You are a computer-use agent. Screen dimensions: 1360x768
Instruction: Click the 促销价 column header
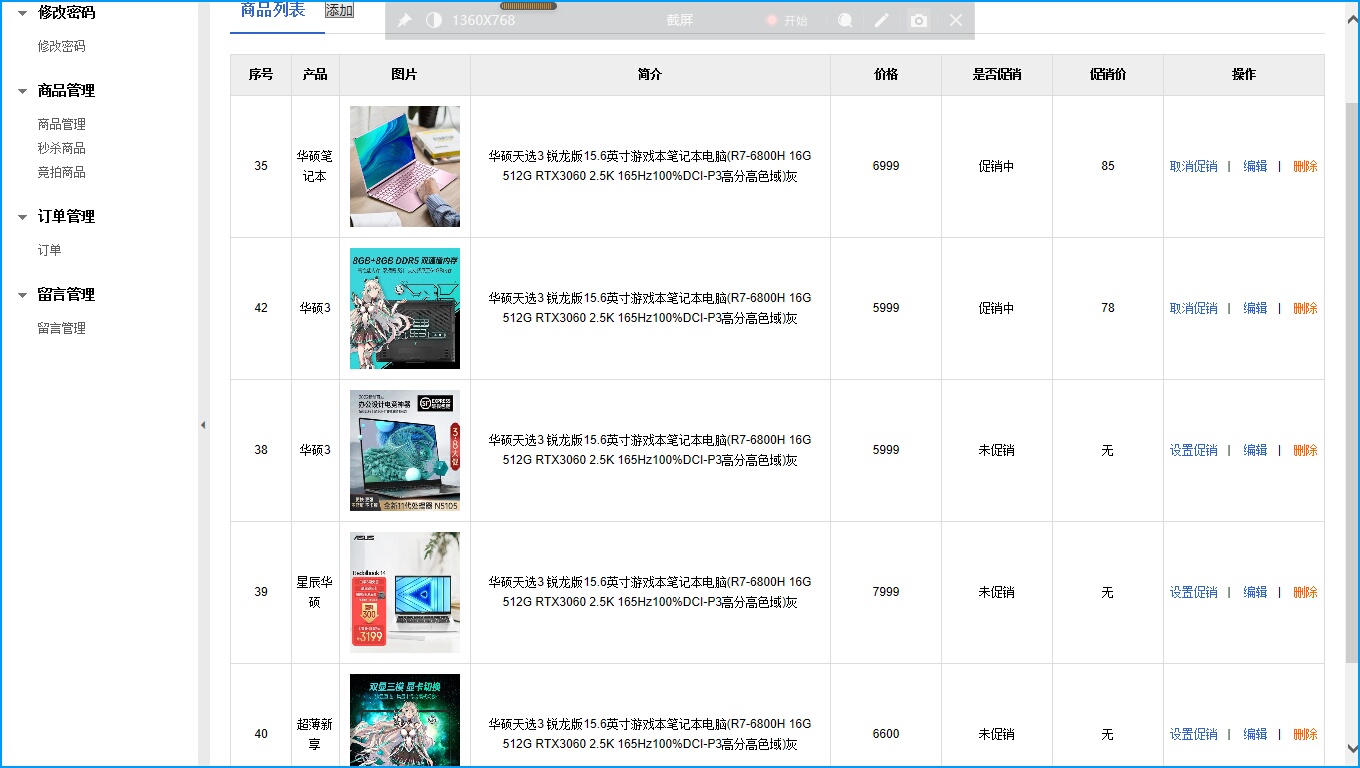[1108, 75]
